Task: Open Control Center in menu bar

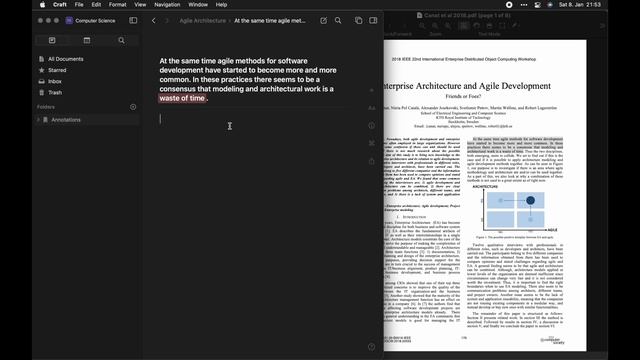Action: click(x=538, y=5)
